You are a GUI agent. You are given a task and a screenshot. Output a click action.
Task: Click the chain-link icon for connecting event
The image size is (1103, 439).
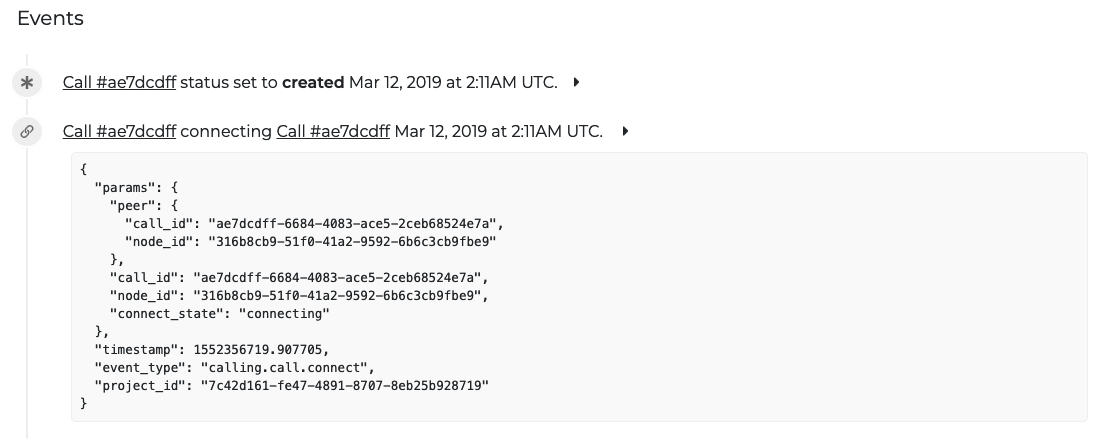(x=27, y=132)
